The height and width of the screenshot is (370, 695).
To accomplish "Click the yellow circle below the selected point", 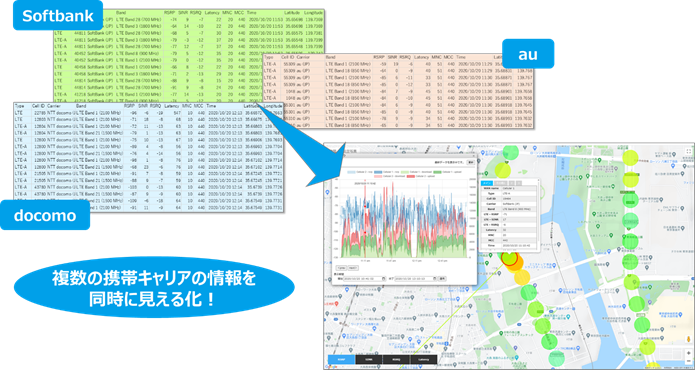I will pyautogui.click(x=523, y=277).
